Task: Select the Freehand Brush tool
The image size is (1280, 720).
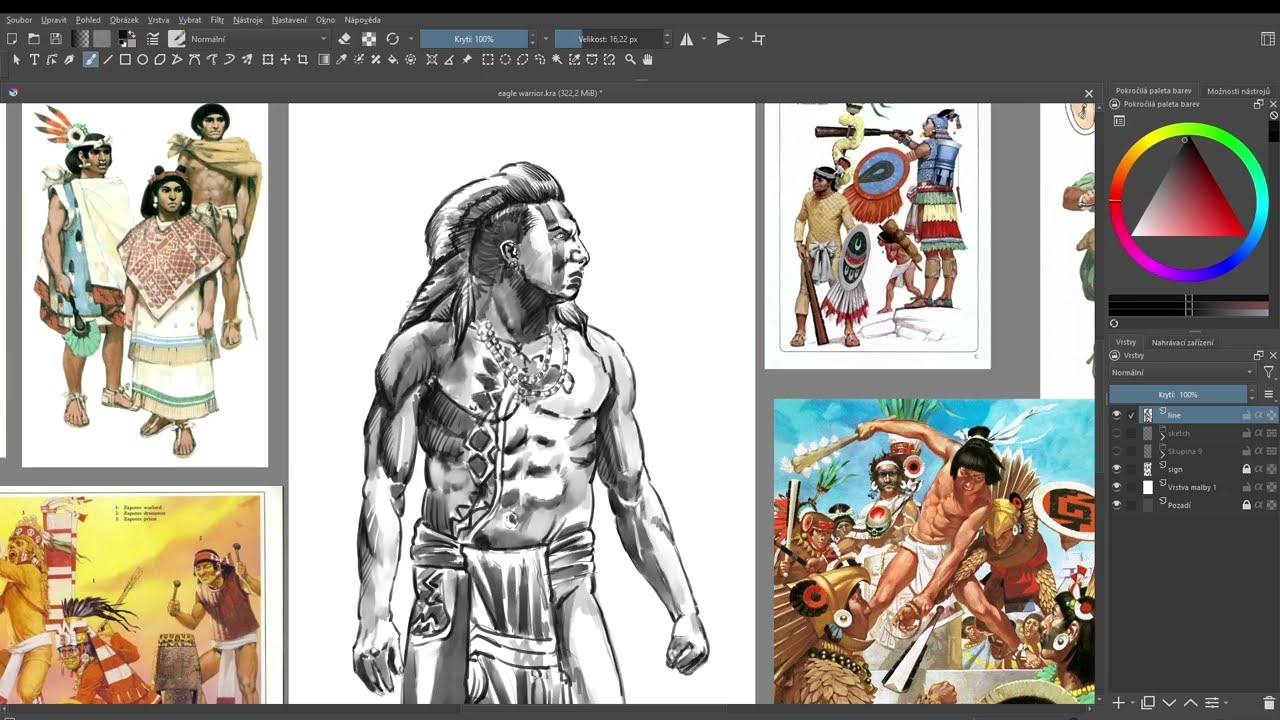Action: 90,60
